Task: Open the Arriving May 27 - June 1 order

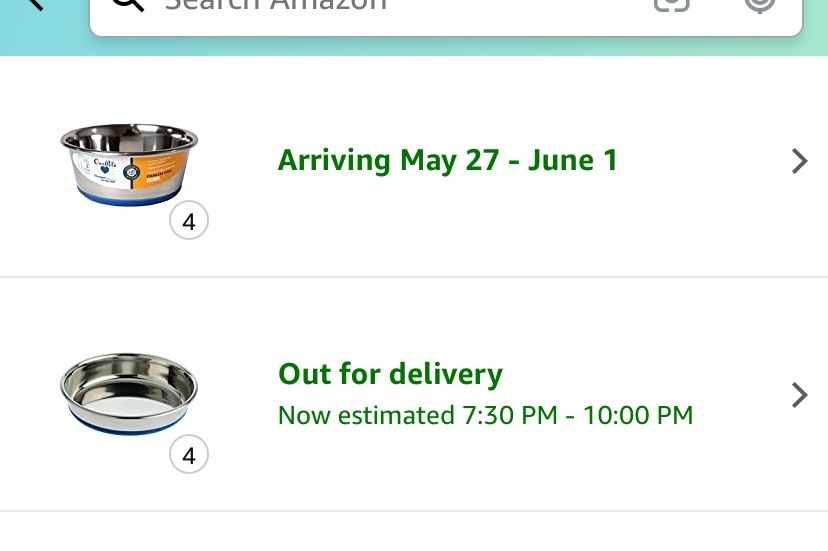Action: pyautogui.click(x=447, y=160)
